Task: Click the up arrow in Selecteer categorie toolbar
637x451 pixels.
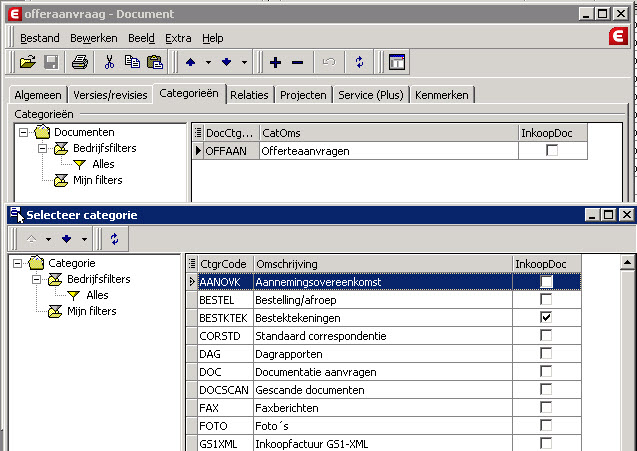Action: coord(31,239)
